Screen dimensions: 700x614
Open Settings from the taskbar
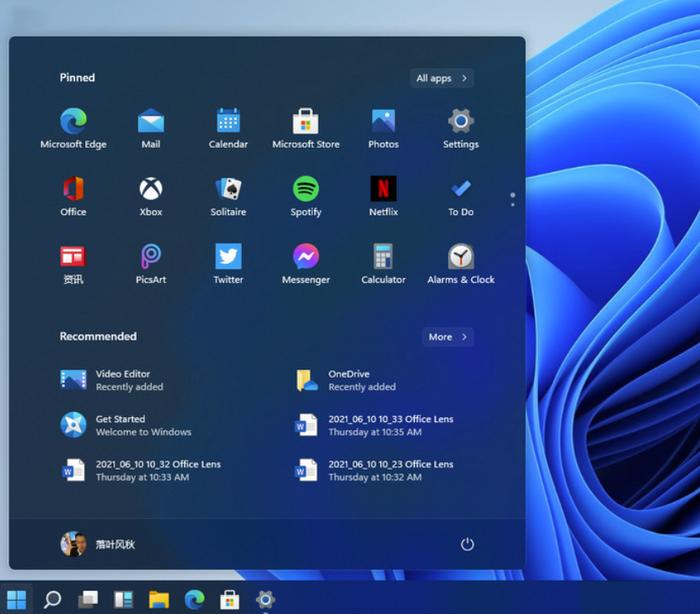tap(265, 599)
